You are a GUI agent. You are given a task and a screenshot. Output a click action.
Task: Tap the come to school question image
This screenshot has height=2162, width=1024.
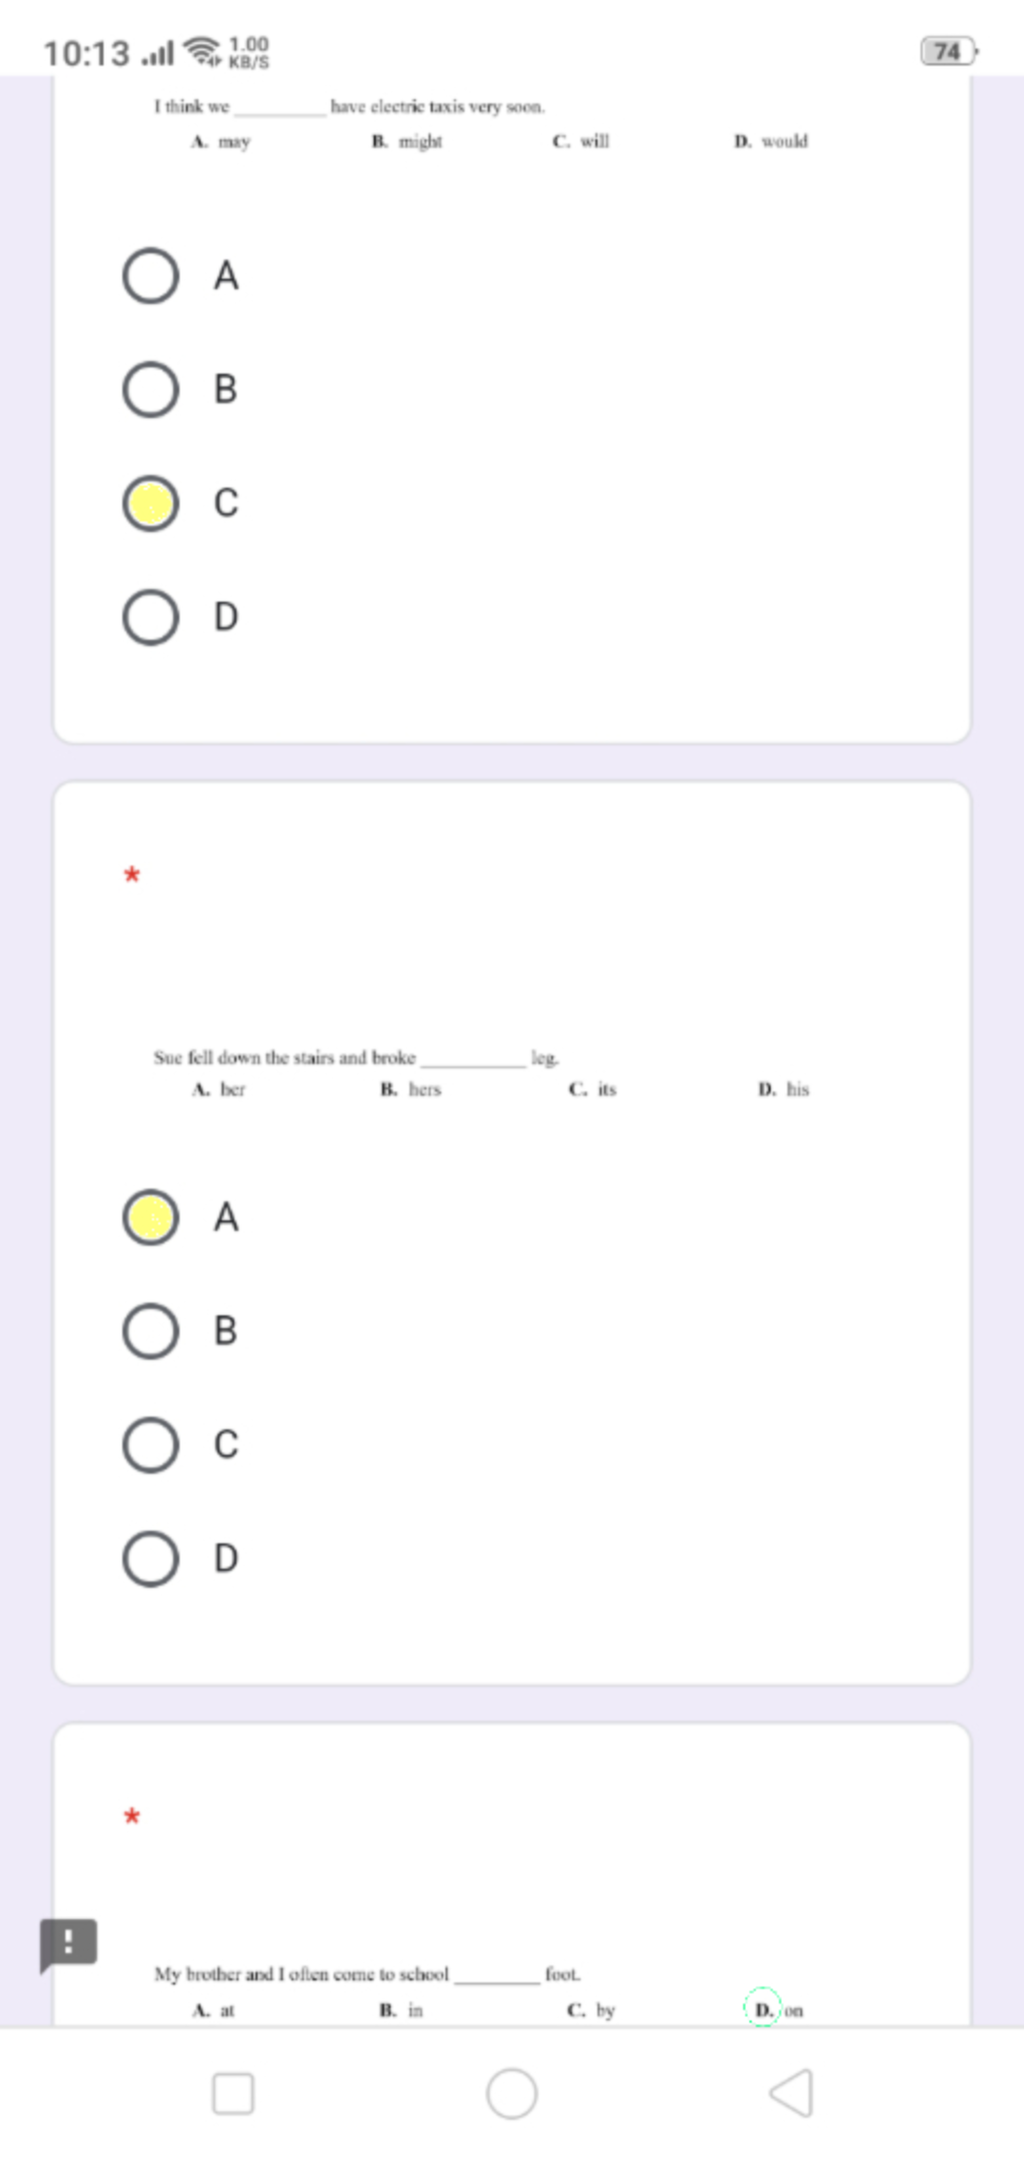(x=480, y=1991)
